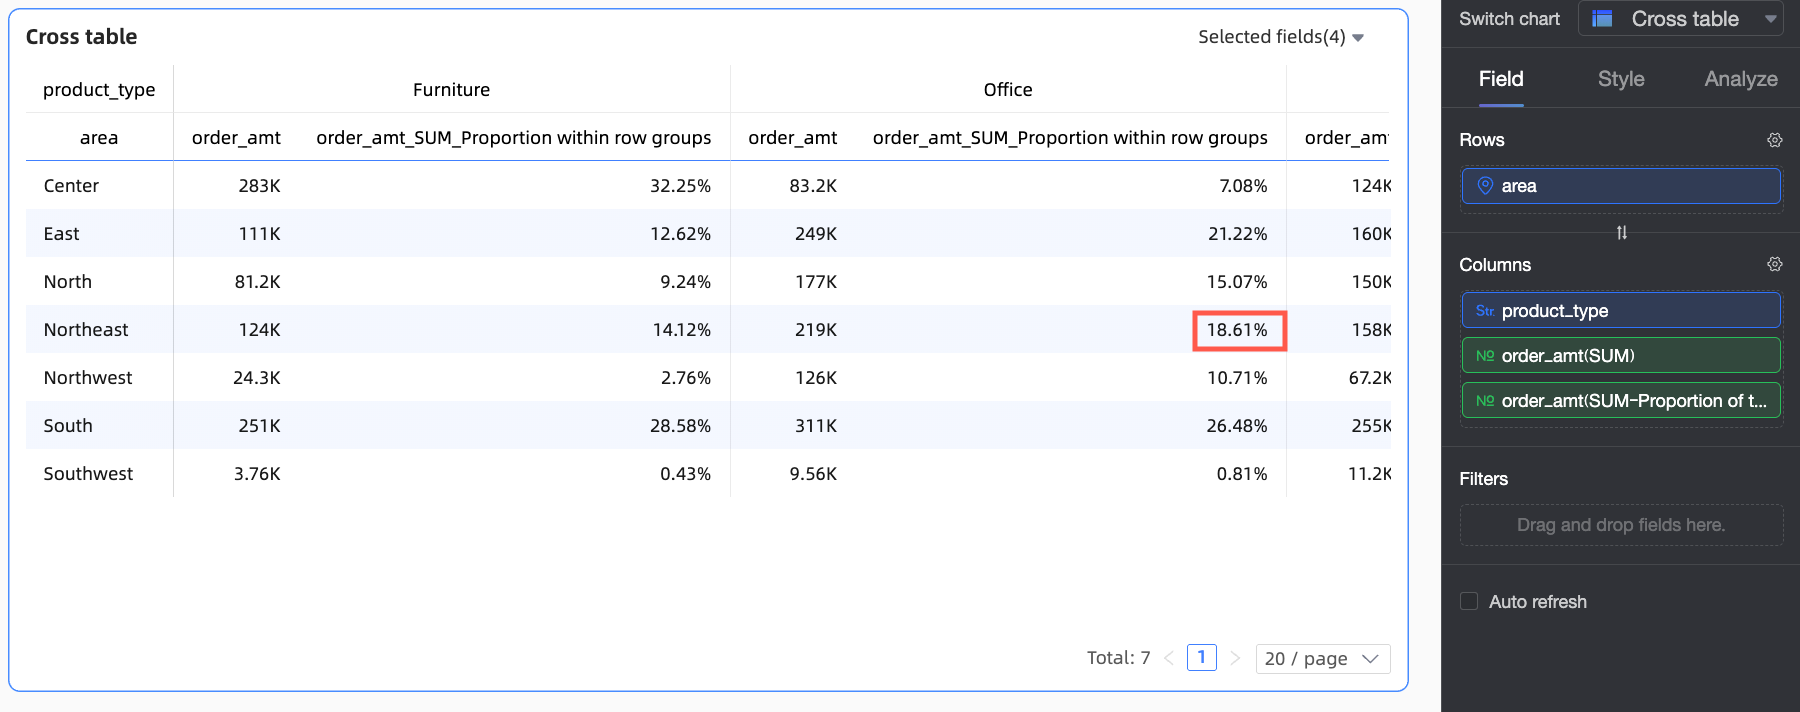The image size is (1800, 712).
Task: Go to the previous page arrow
Action: pyautogui.click(x=1169, y=658)
